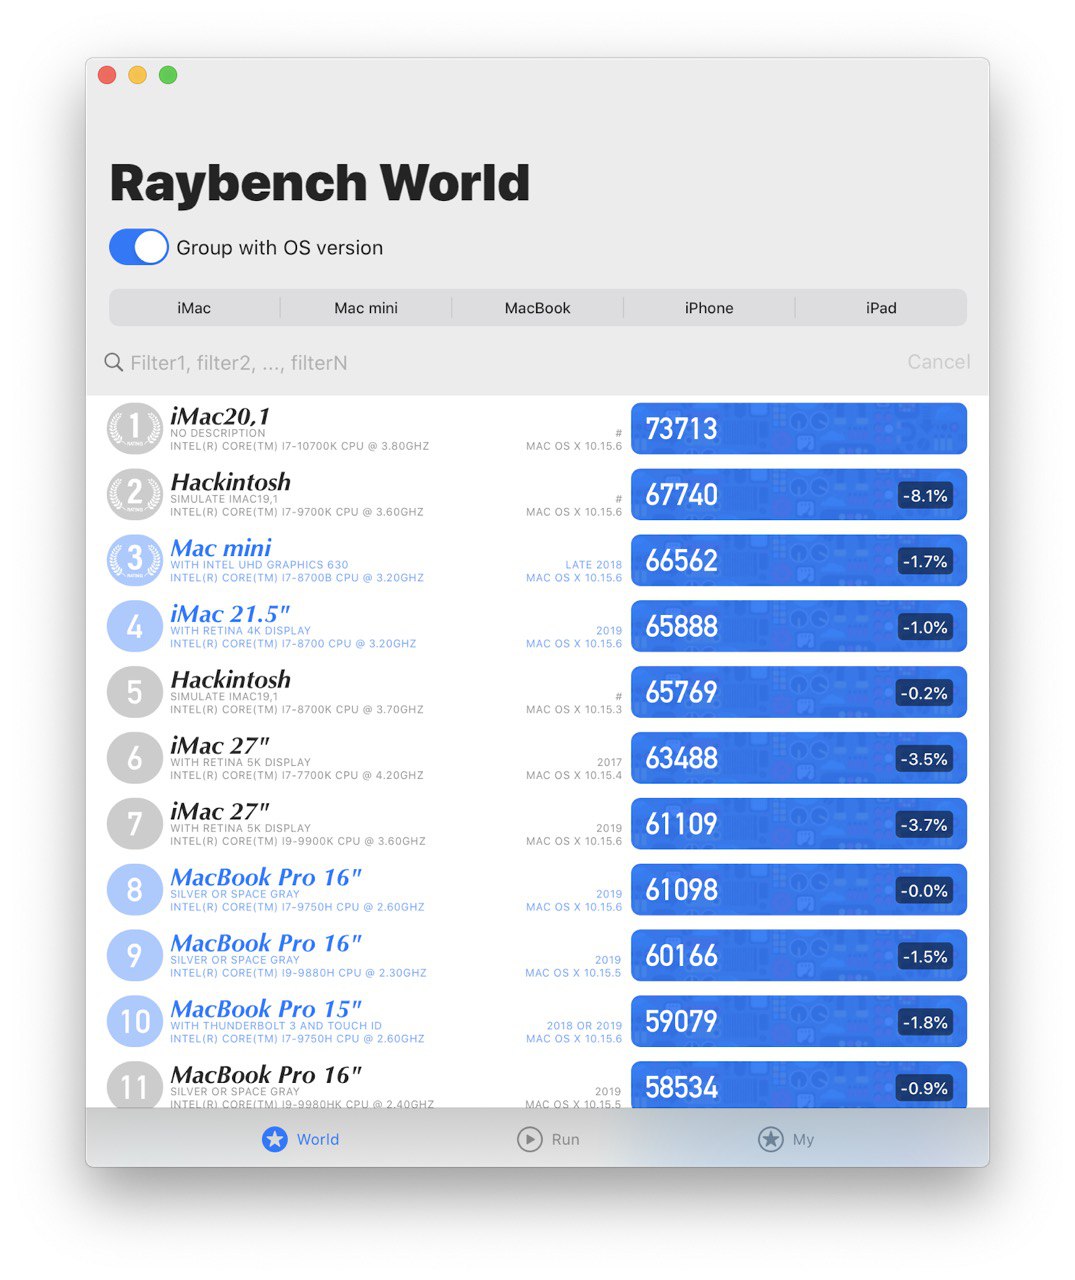The image size is (1075, 1280).
Task: Click the rank 10 circle badge
Action: click(135, 1021)
